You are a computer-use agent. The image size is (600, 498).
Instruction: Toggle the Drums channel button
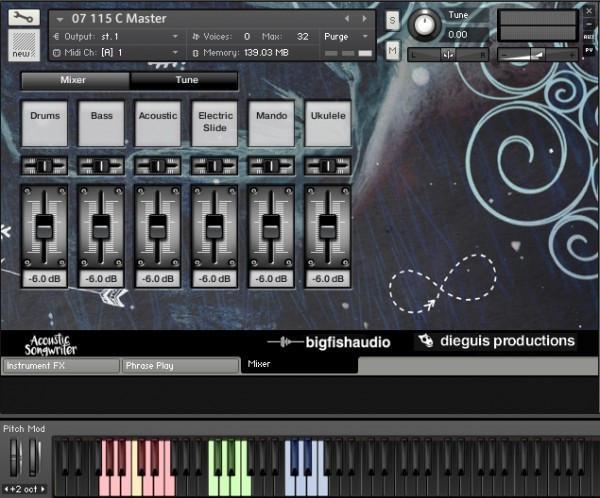click(x=45, y=123)
